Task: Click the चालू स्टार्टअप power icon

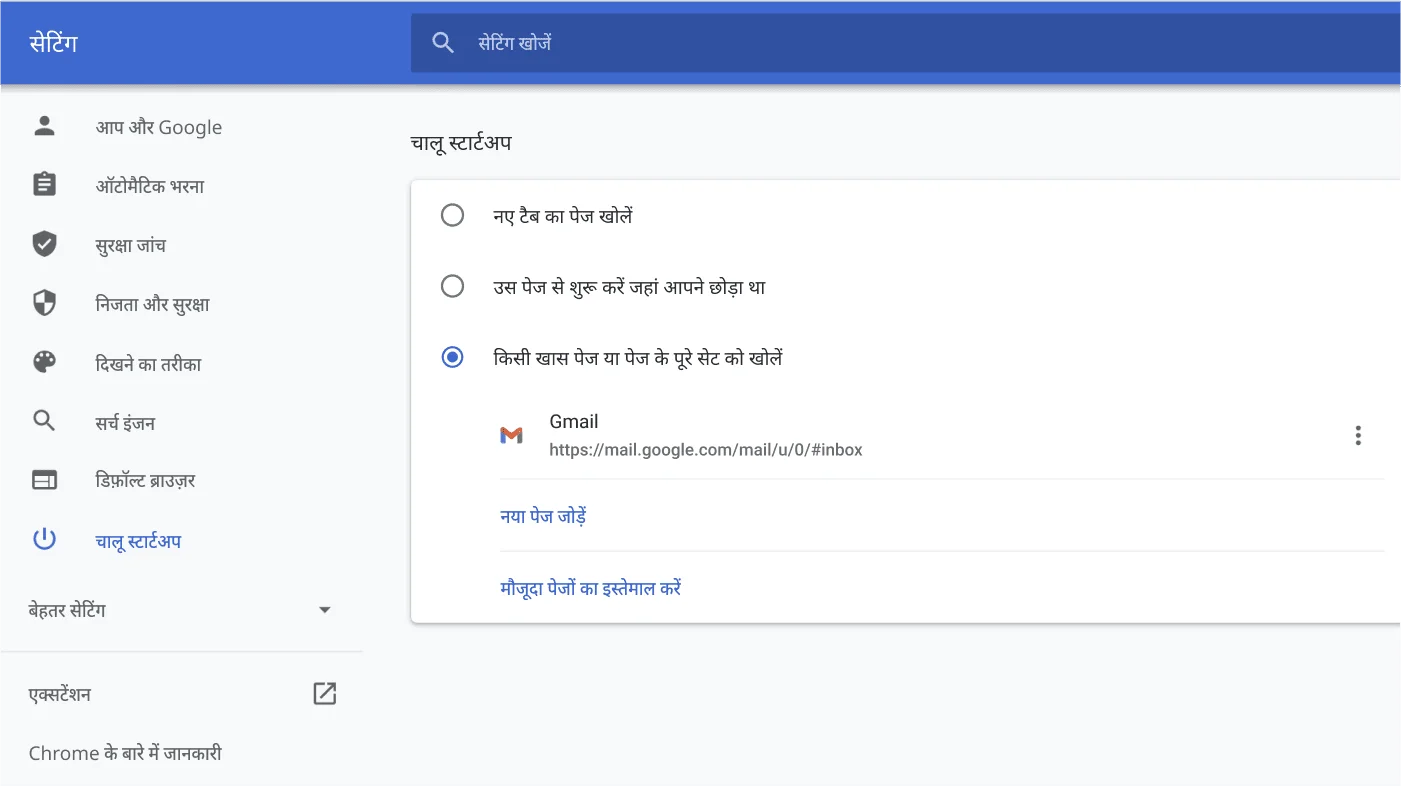Action: click(44, 539)
